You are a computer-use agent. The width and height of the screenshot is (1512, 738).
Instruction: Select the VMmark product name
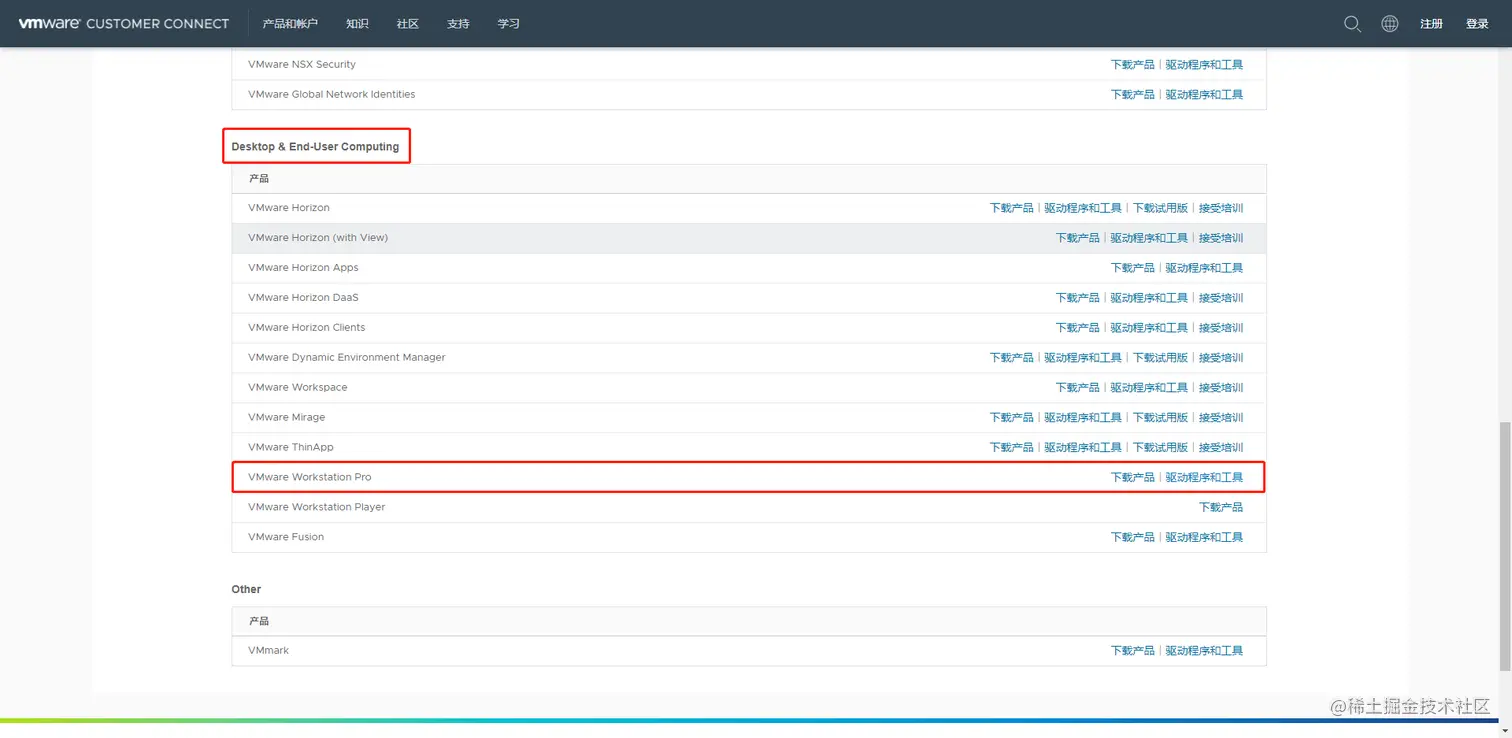point(269,650)
